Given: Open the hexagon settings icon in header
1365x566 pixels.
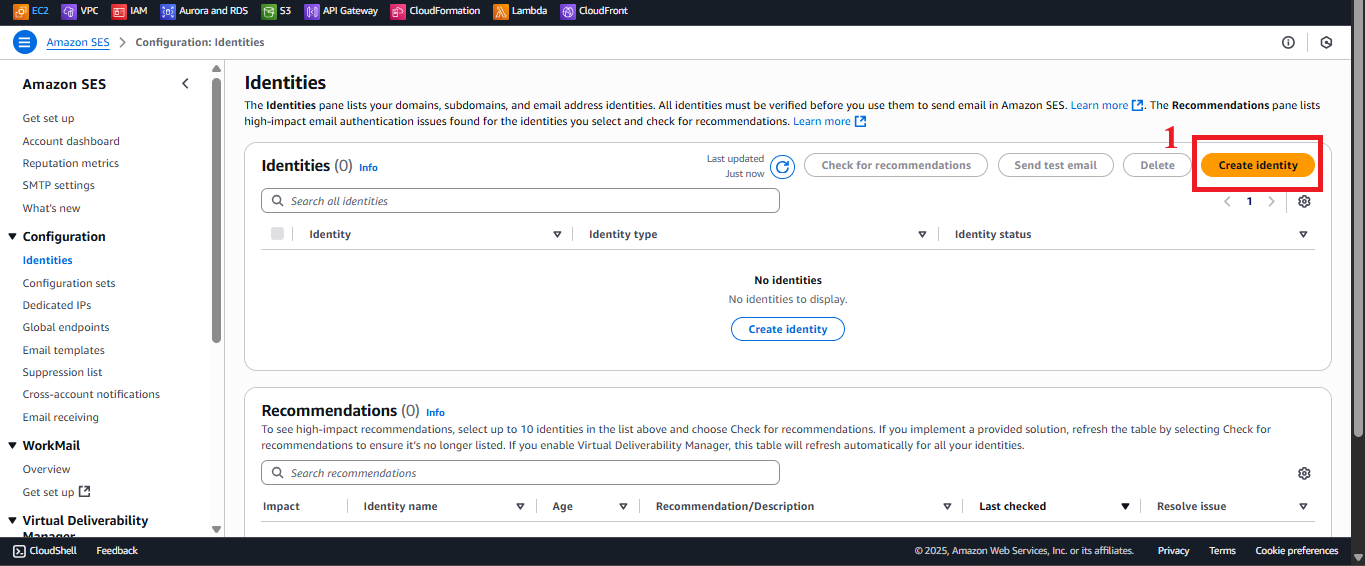Looking at the screenshot, I should [x=1326, y=43].
